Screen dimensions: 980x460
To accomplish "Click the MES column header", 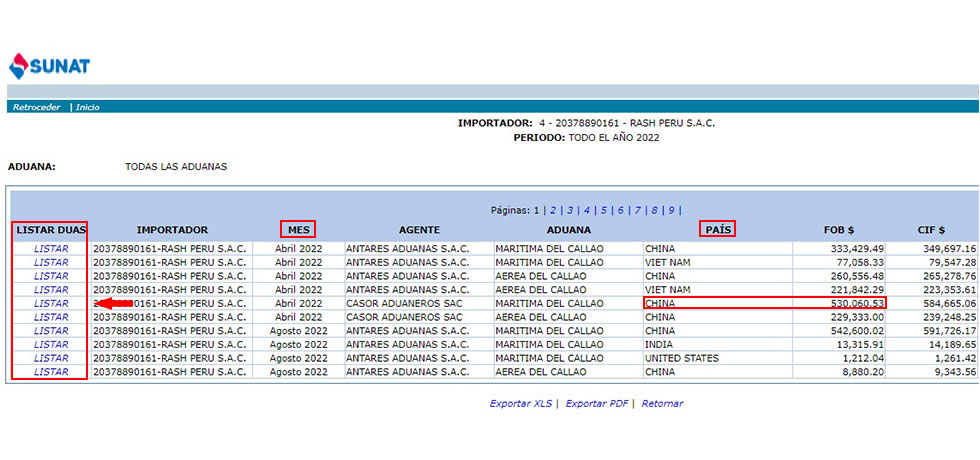I will tap(298, 230).
